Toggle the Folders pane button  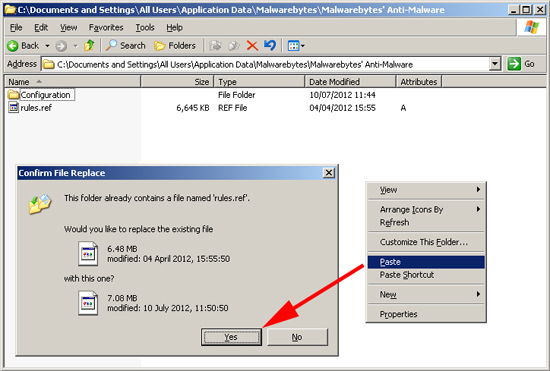coord(175,46)
